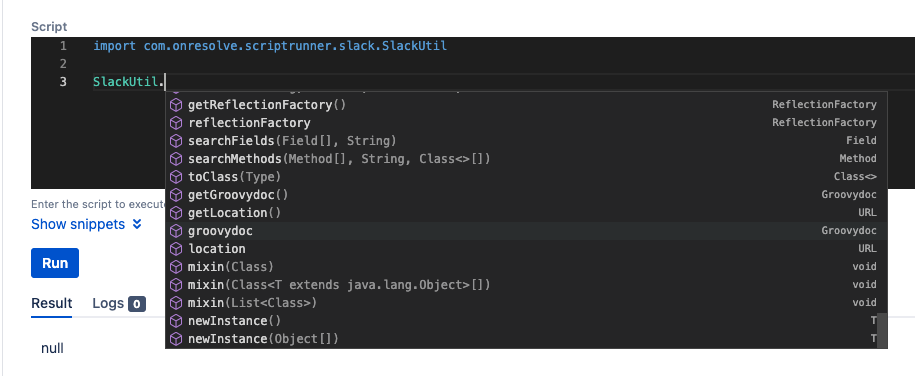Click the cube icon beside location
The width and height of the screenshot is (915, 376).
(176, 249)
